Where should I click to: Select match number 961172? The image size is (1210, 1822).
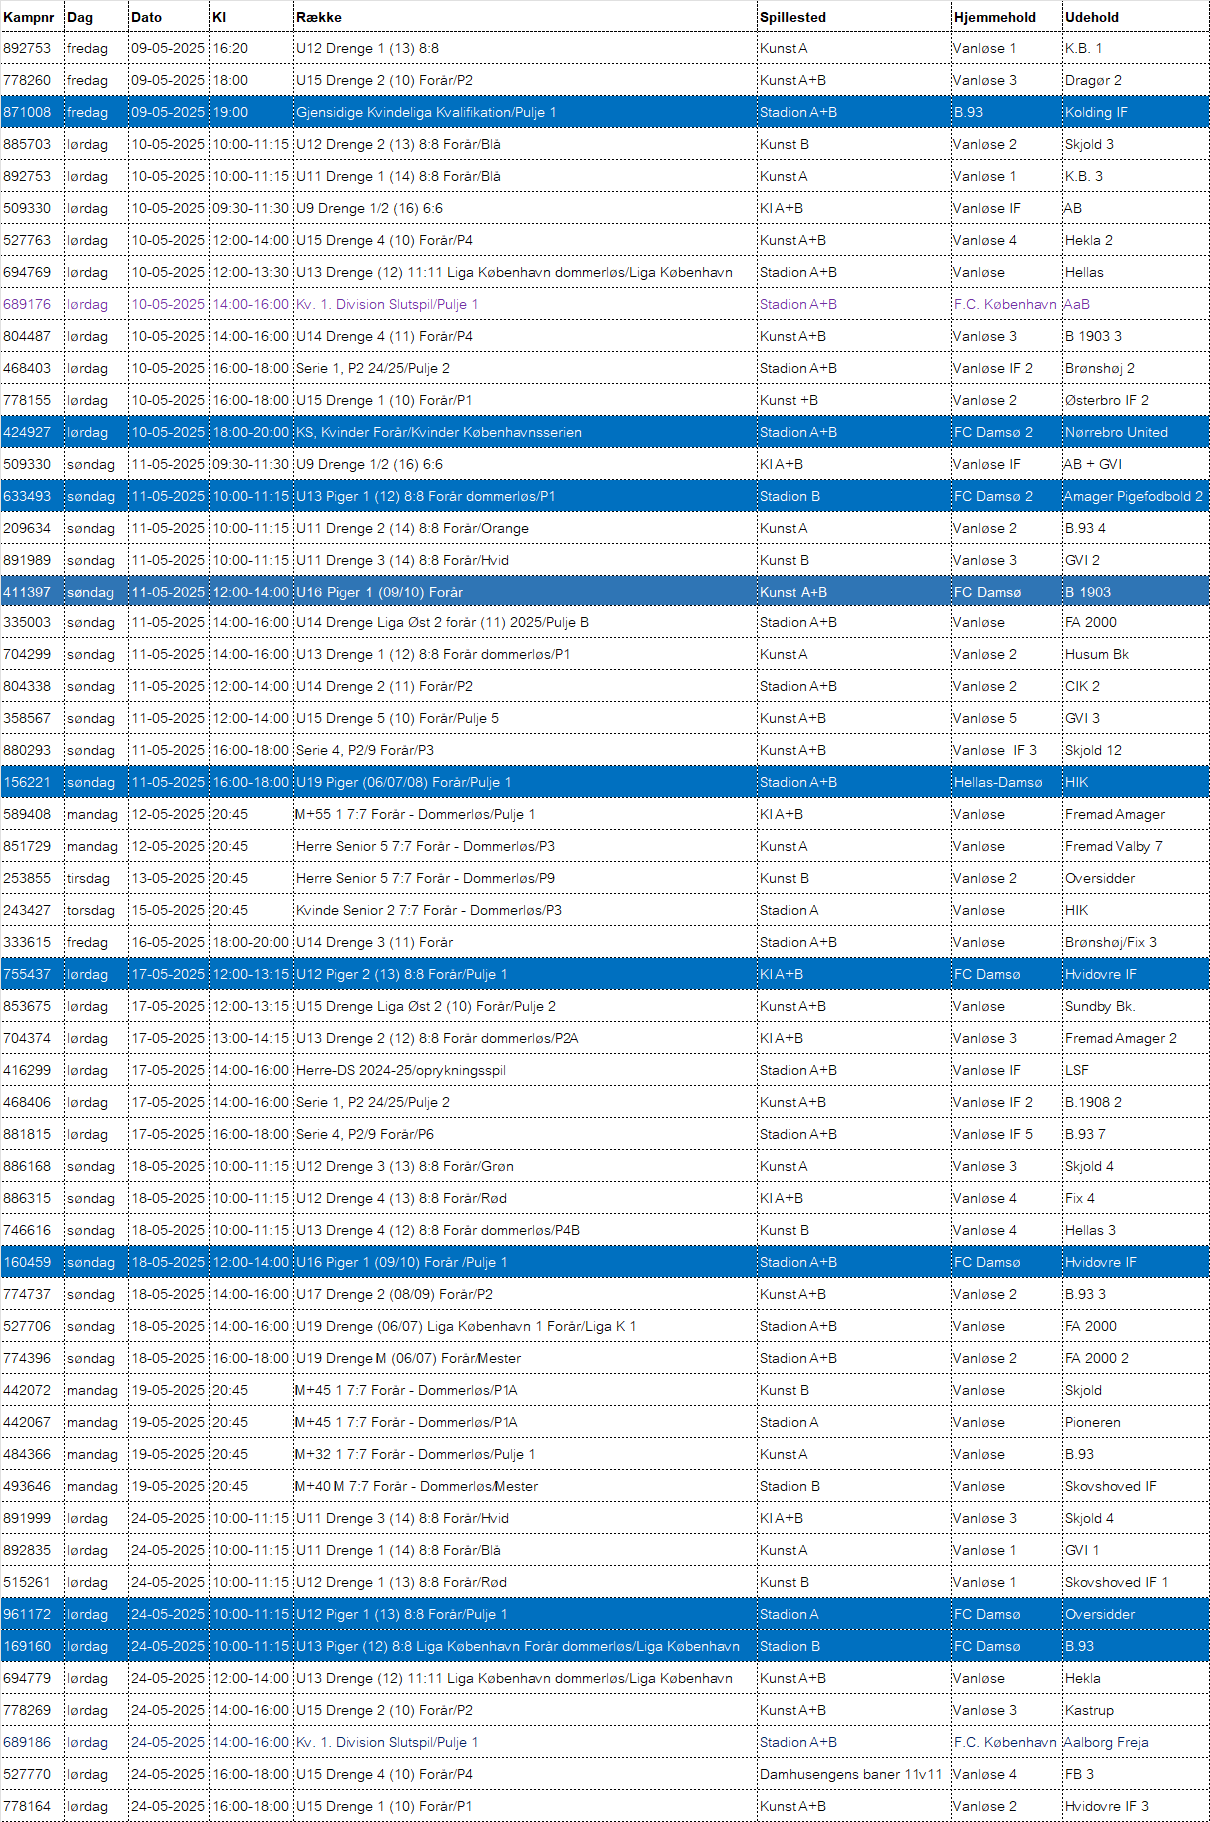(27, 1614)
